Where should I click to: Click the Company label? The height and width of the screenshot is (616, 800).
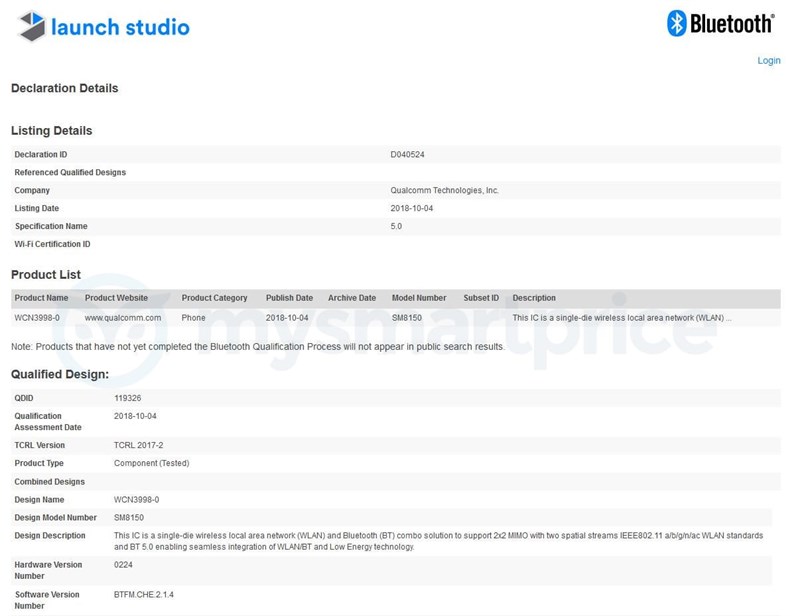tap(32, 190)
